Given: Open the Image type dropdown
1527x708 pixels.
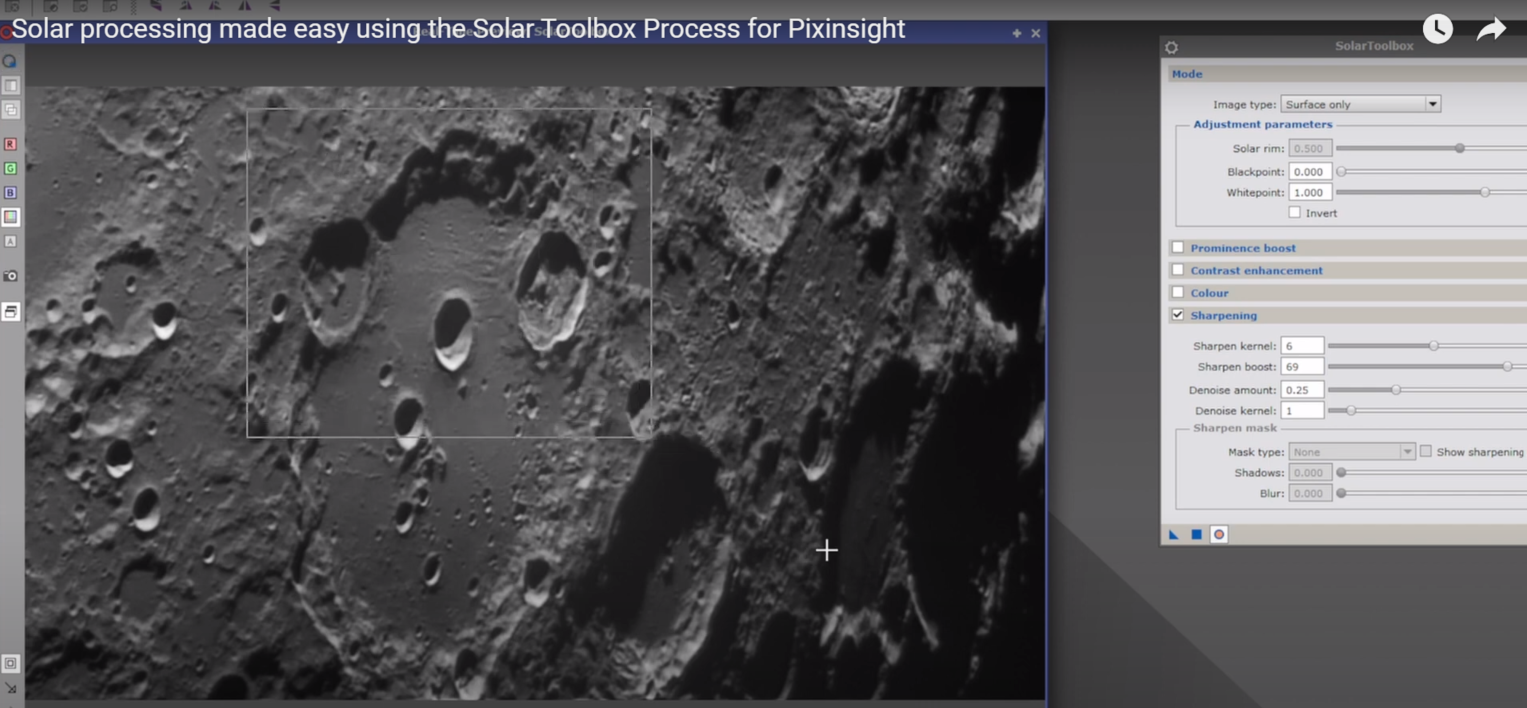Looking at the screenshot, I should click(1360, 104).
